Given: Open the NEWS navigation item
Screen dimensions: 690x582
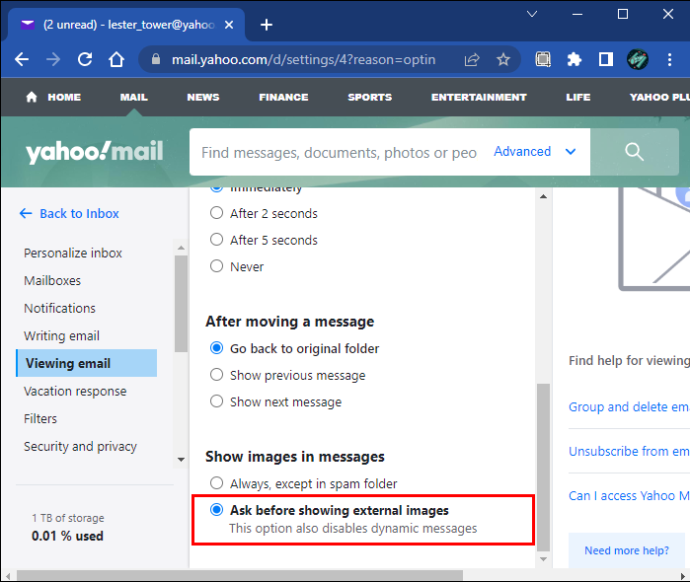Looking at the screenshot, I should [x=203, y=97].
